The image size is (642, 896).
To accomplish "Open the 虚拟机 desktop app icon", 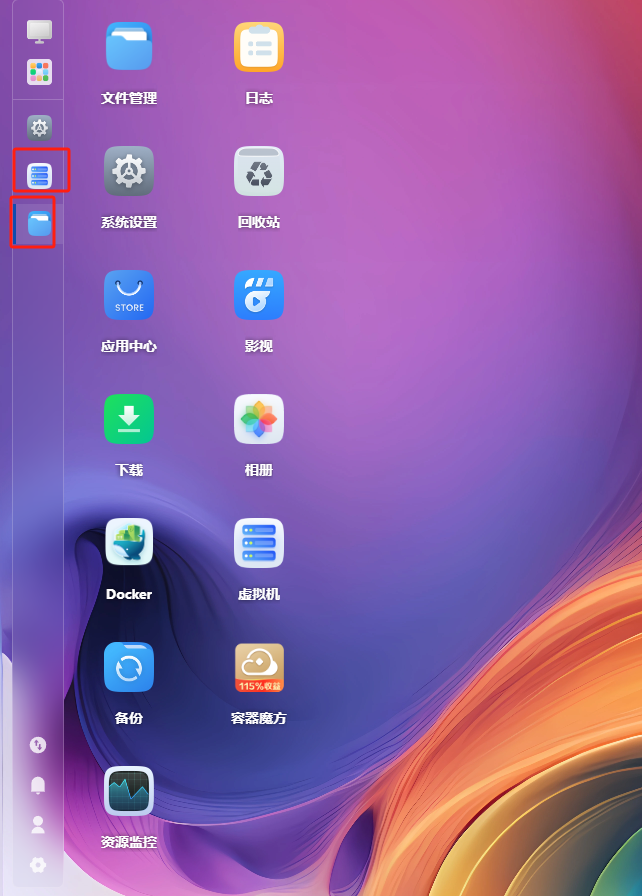I will [x=259, y=543].
